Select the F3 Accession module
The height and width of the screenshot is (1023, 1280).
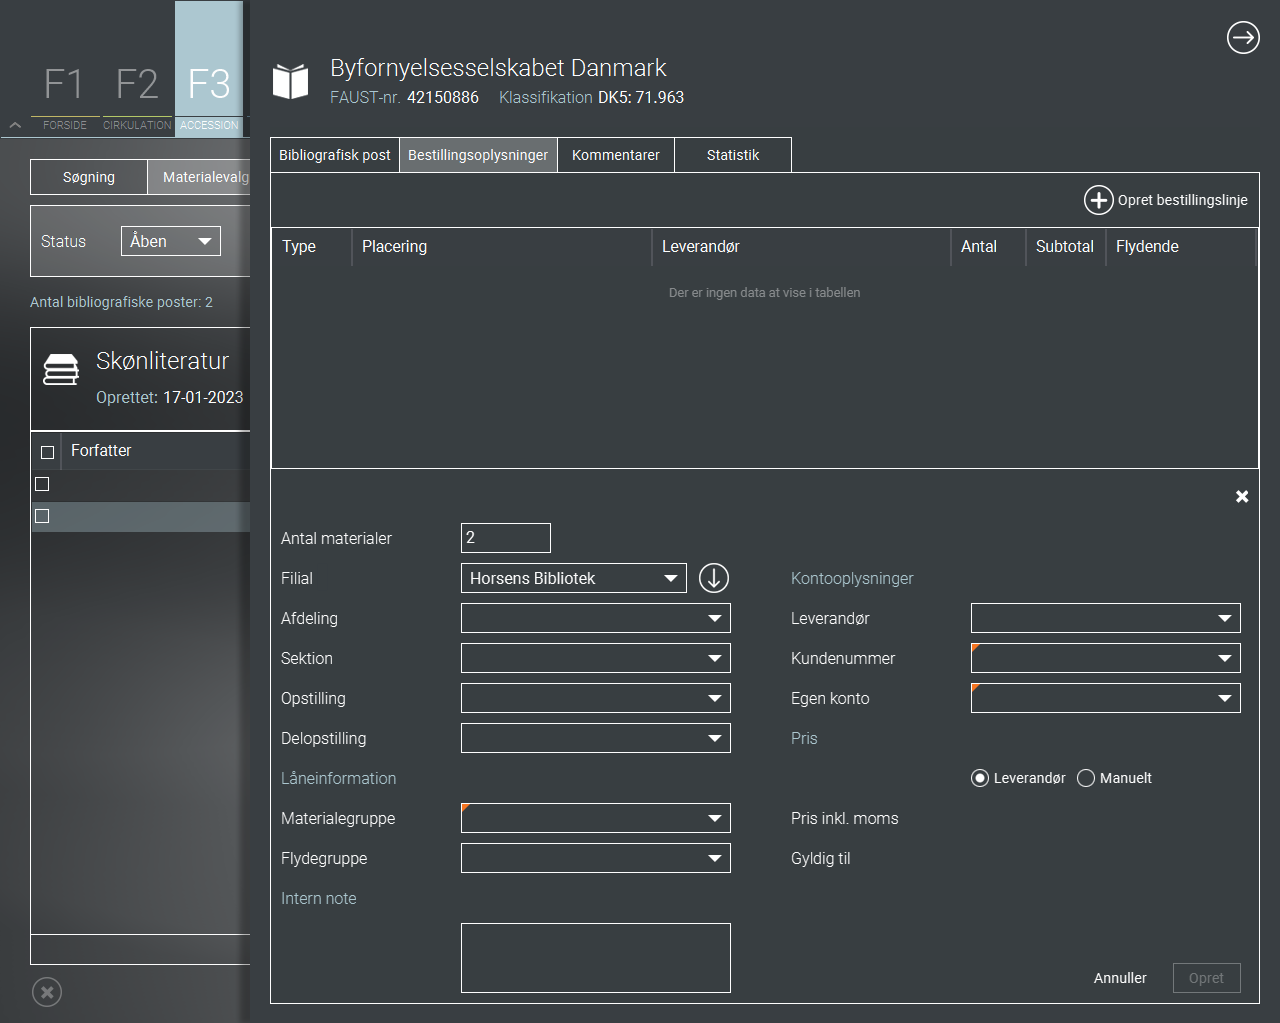(x=209, y=68)
